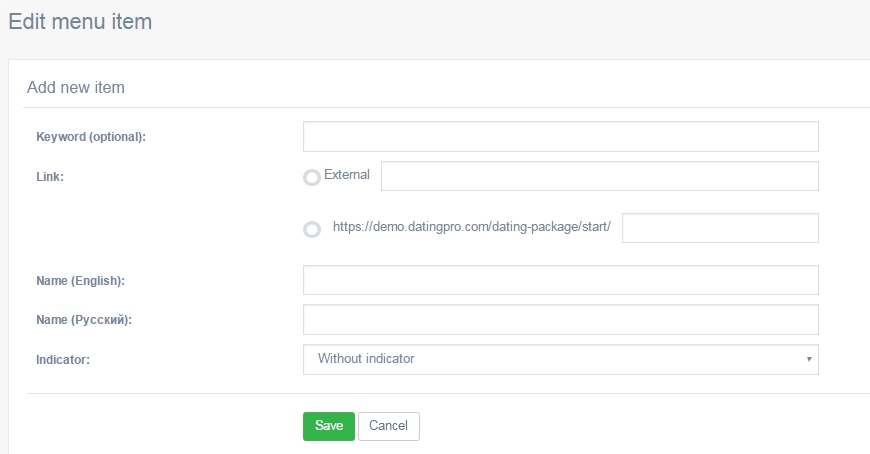Open the Indicator dropdown showing Without indicator

point(560,359)
